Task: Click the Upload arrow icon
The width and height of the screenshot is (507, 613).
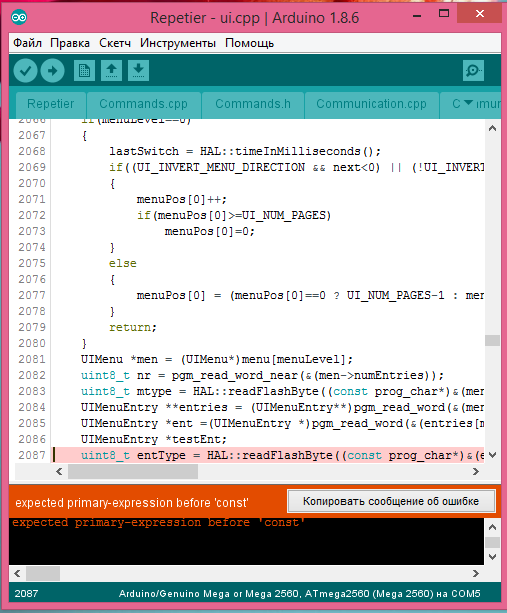Action: point(52,71)
